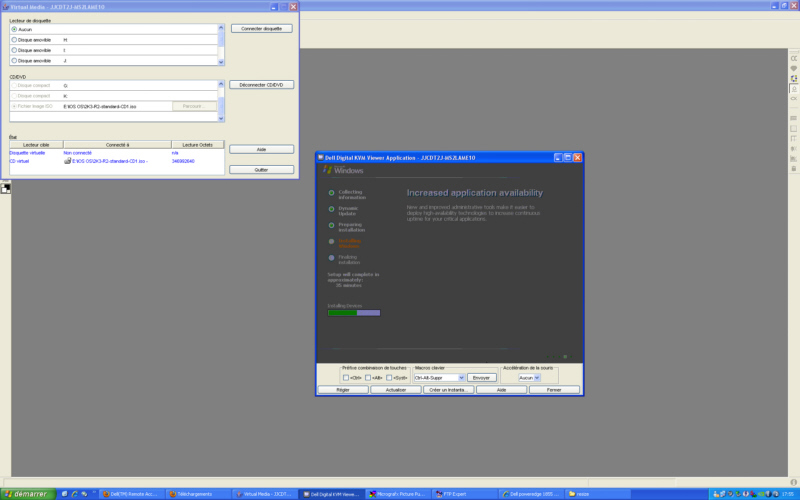Click the Installing Devices progress bar
Image resolution: width=800 pixels, height=500 pixels.
pyautogui.click(x=354, y=313)
